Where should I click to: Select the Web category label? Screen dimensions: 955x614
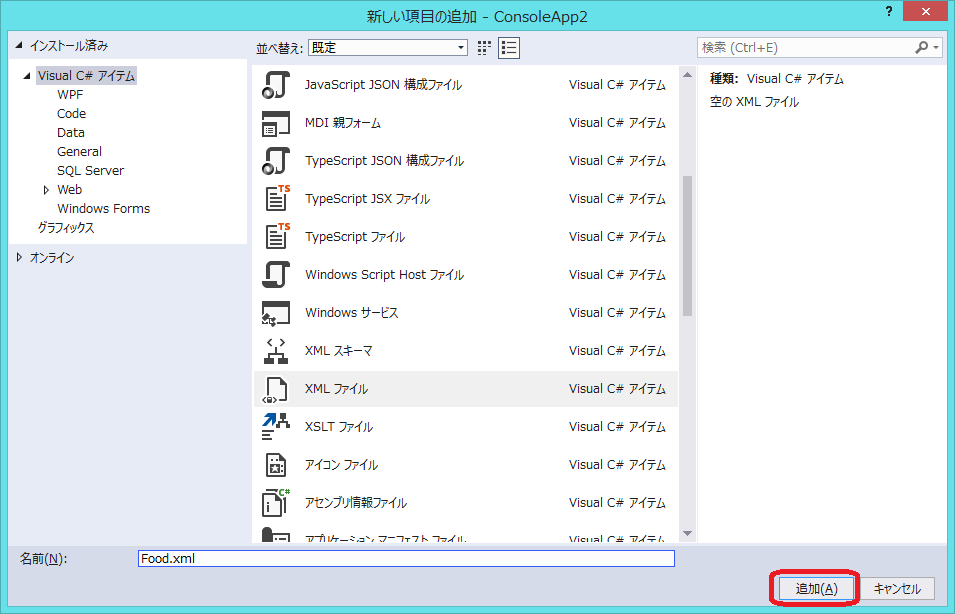(69, 189)
